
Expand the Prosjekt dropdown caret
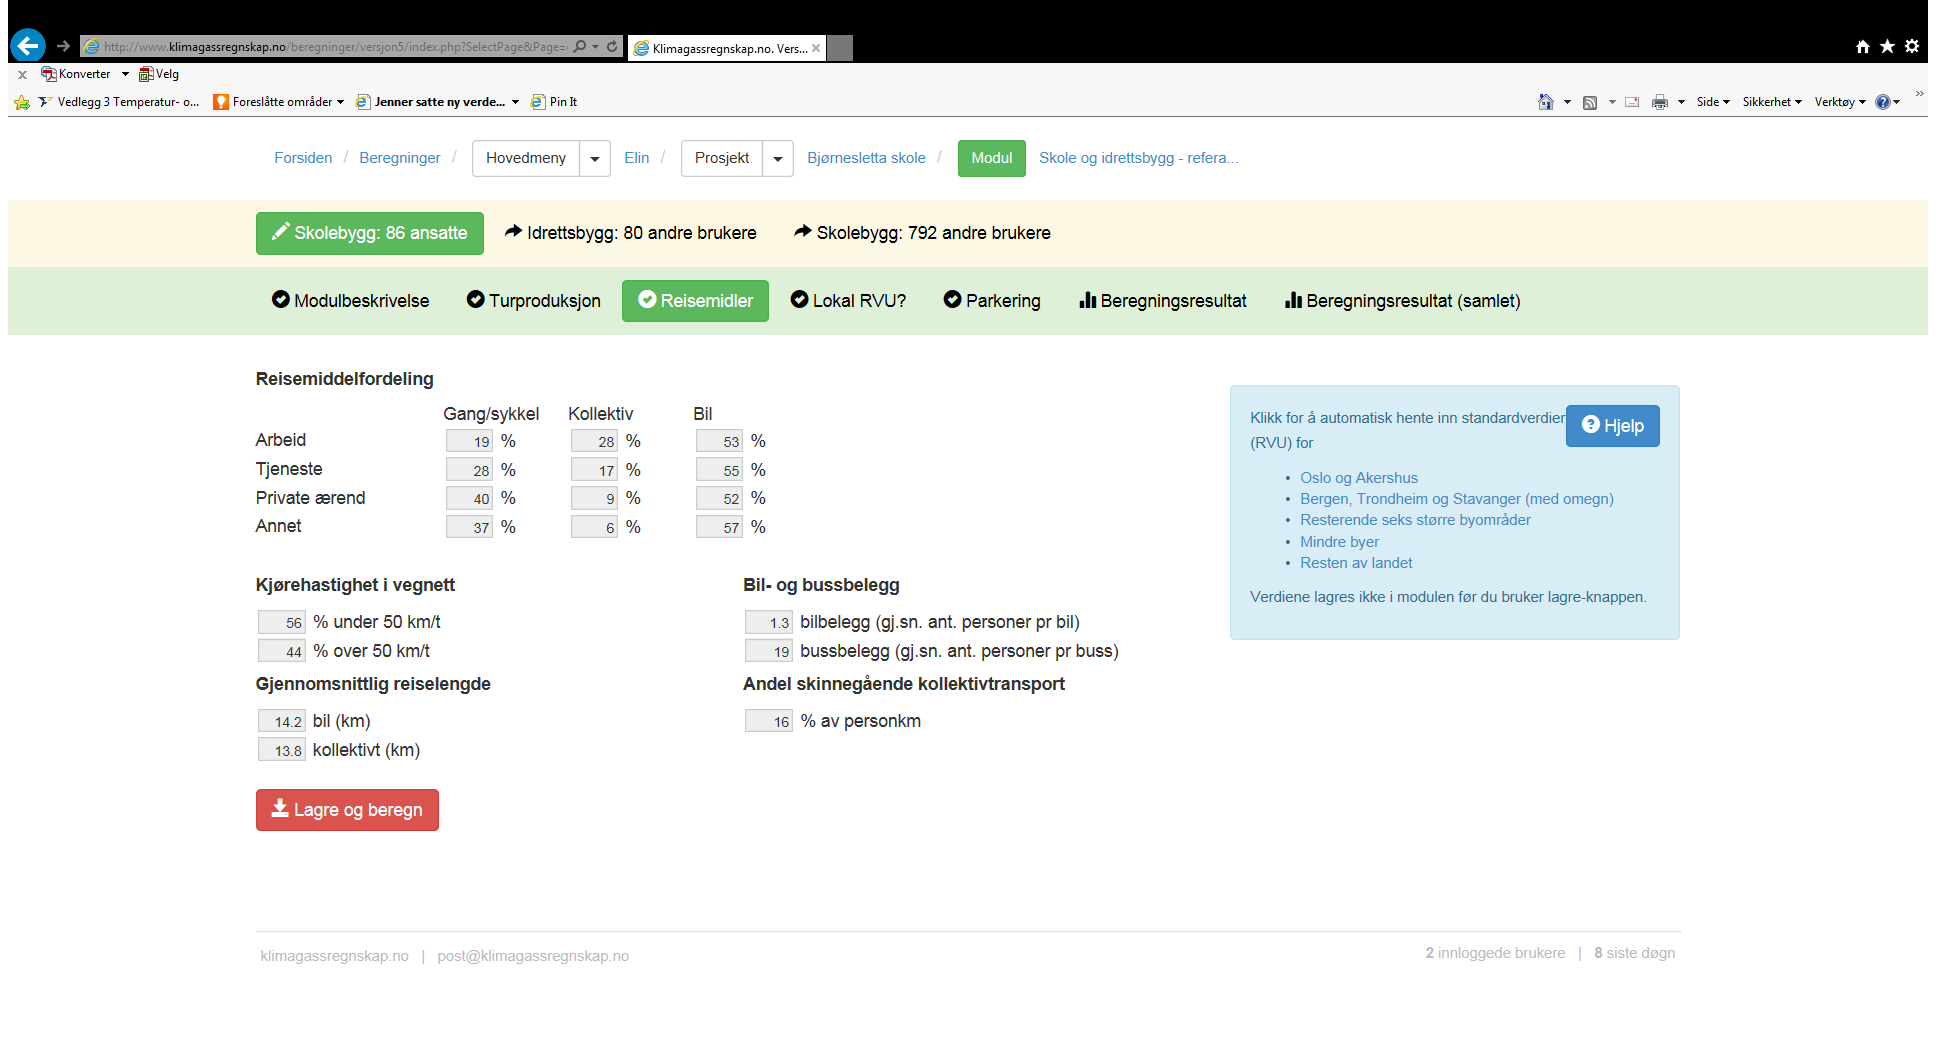[778, 158]
